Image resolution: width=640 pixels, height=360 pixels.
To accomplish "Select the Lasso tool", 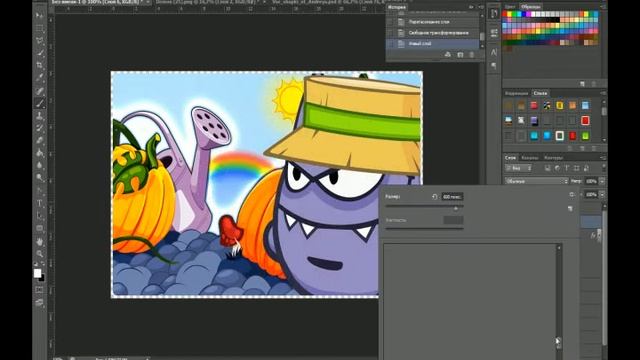I will [40, 41].
